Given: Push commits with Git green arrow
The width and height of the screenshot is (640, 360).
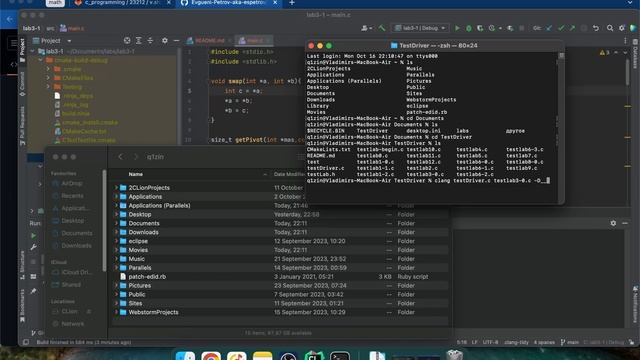Looking at the screenshot, I should (x=572, y=28).
